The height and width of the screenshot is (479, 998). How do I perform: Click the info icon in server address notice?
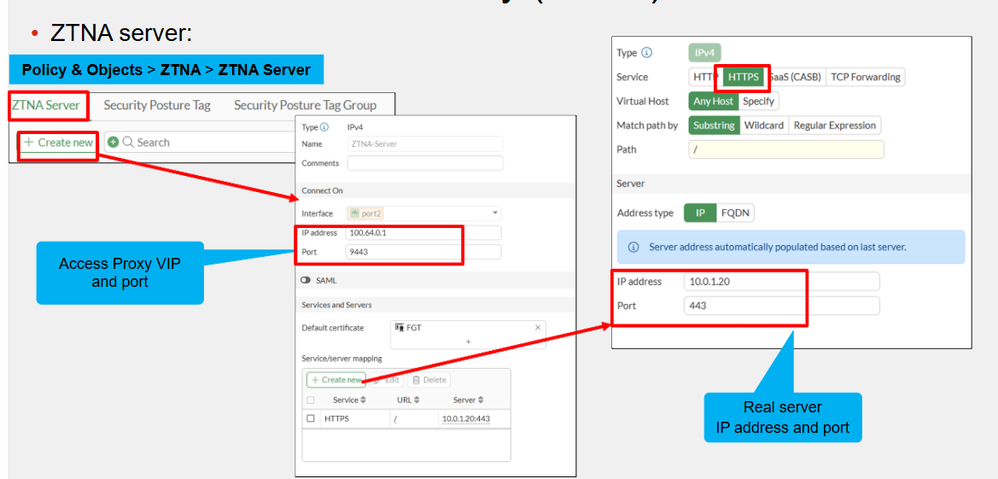(x=633, y=247)
